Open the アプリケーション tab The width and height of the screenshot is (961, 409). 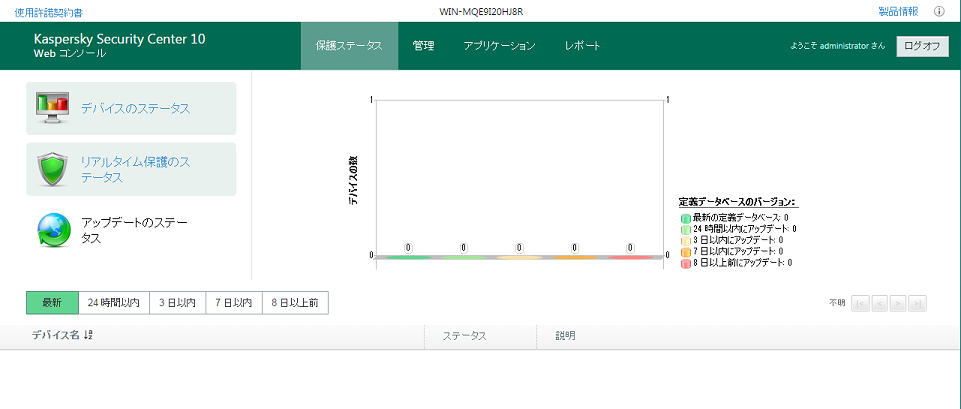tap(499, 46)
